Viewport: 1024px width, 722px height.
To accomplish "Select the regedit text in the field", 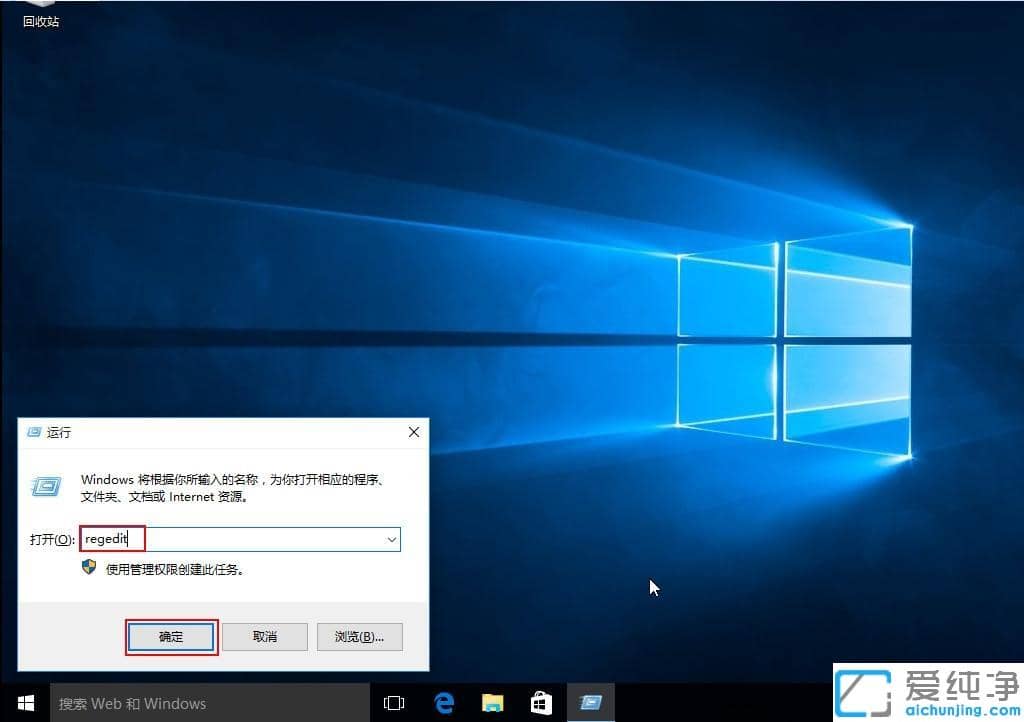I will tap(110, 539).
